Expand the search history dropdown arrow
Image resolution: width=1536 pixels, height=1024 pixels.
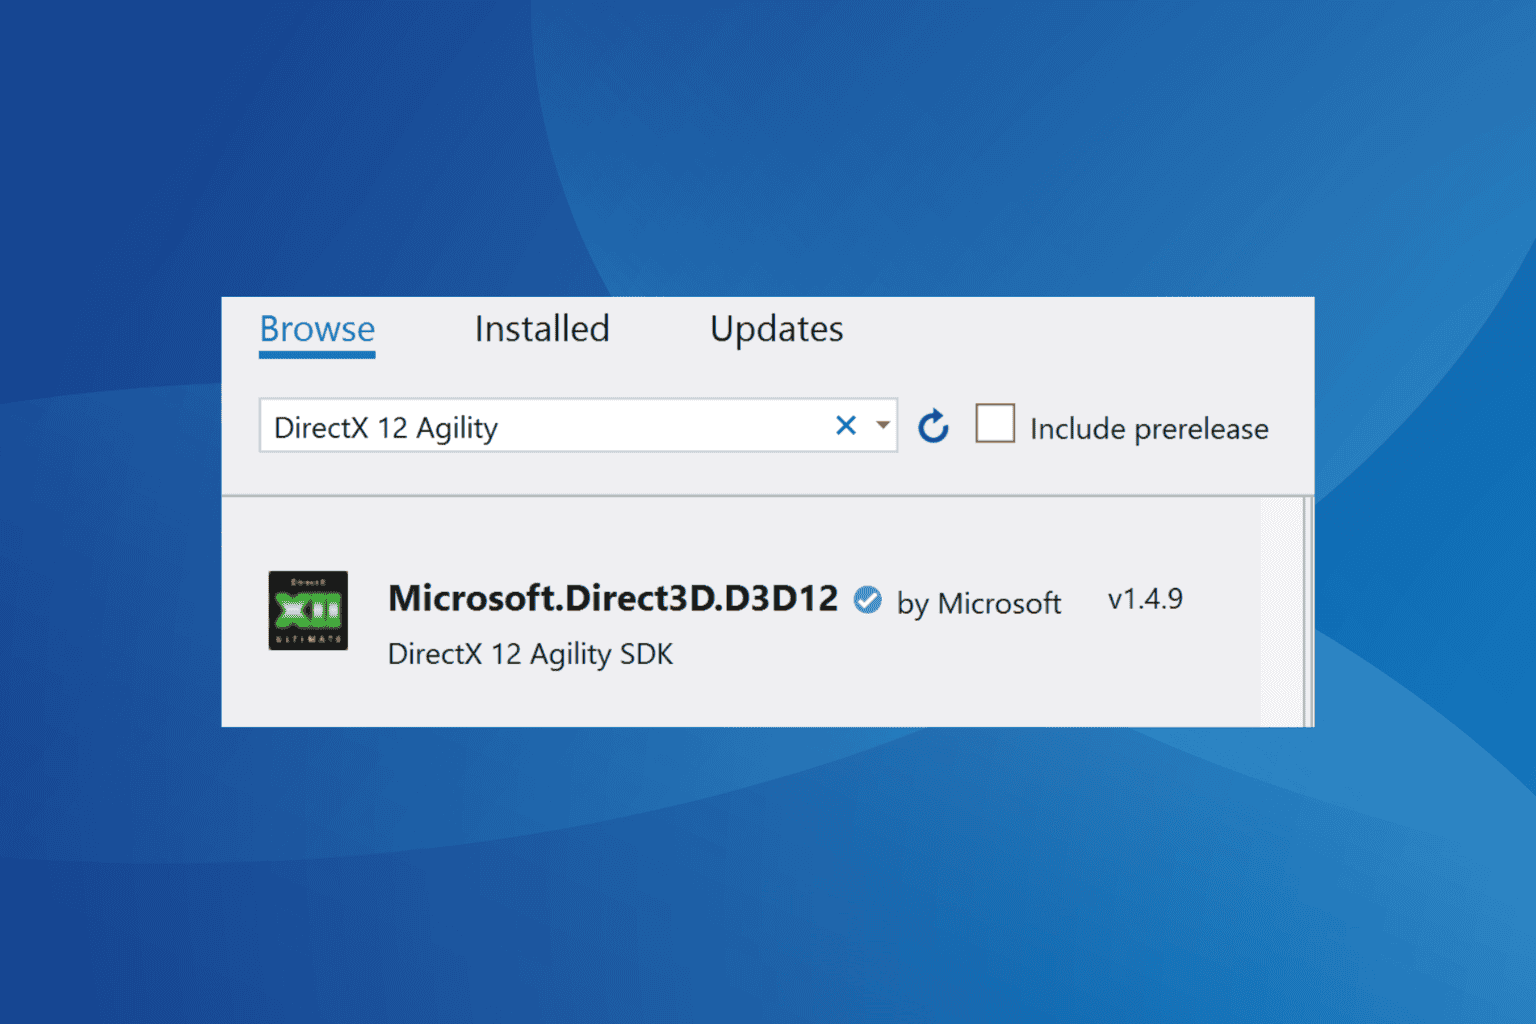[x=883, y=426]
